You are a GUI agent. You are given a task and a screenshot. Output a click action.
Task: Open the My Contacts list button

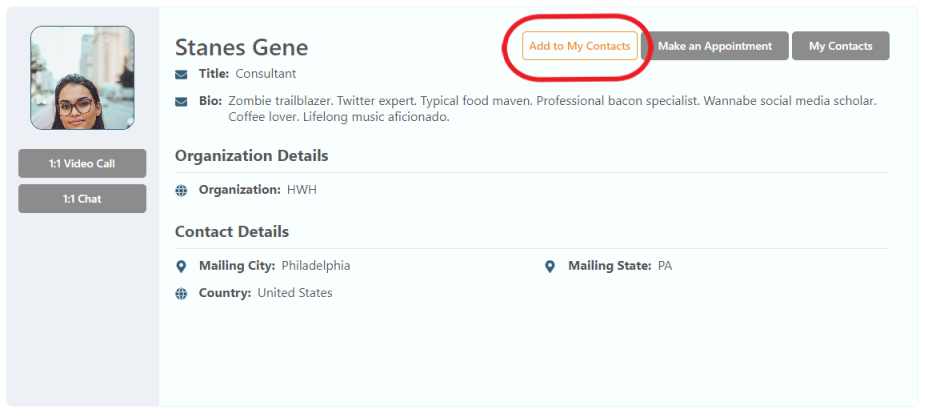click(841, 46)
